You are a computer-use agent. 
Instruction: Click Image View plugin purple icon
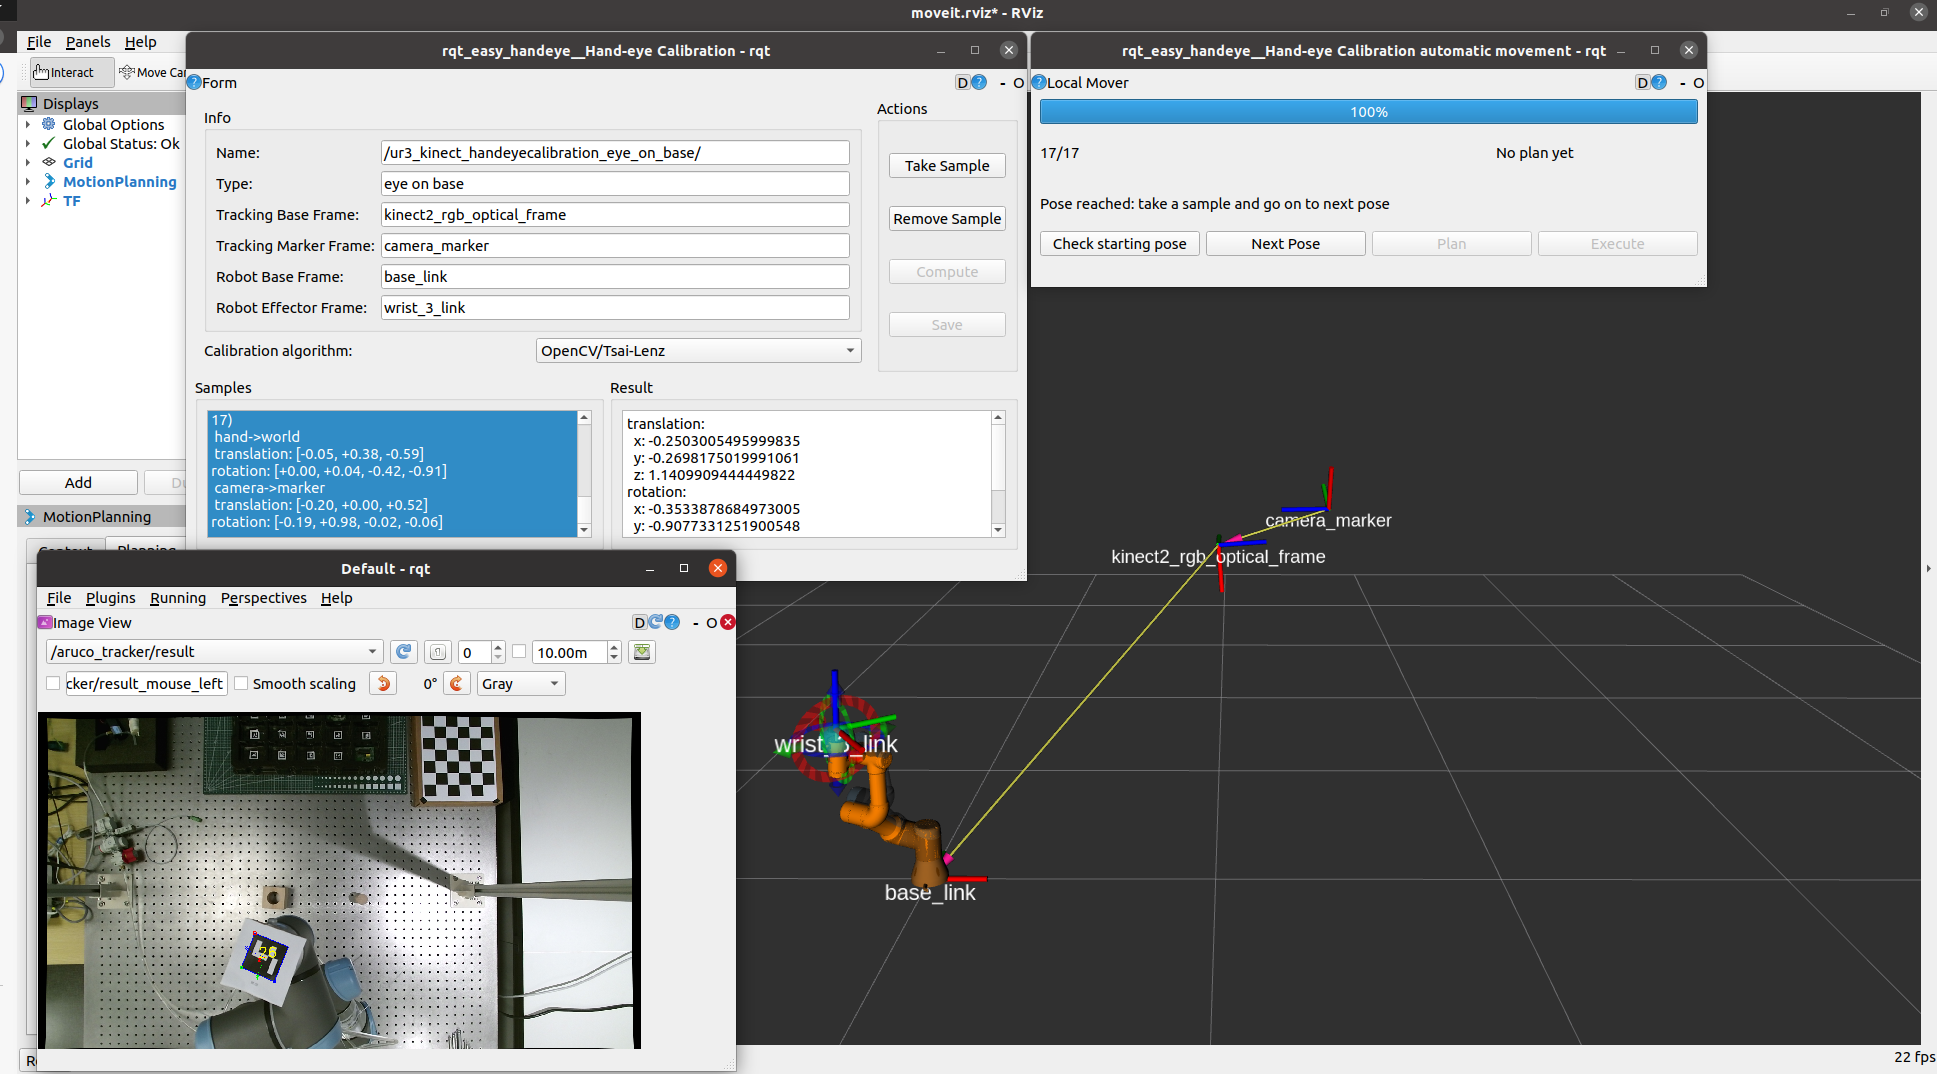(x=44, y=622)
